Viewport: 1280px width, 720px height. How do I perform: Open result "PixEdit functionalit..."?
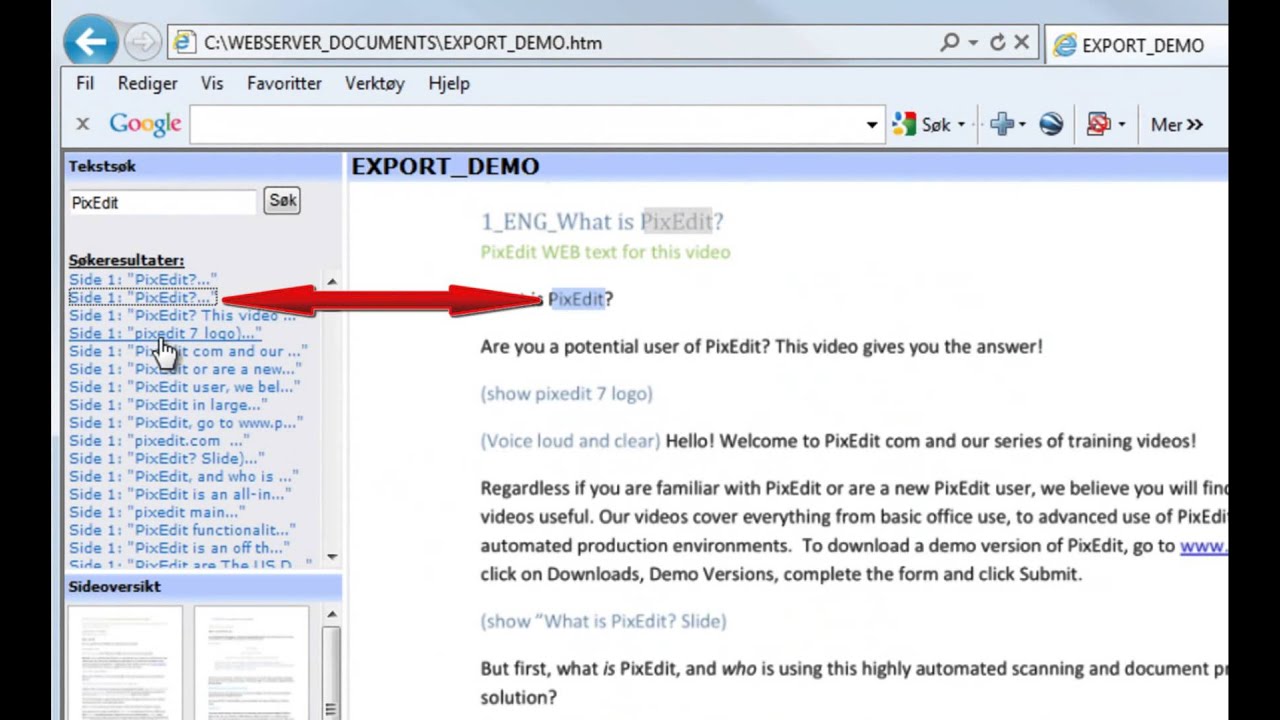pyautogui.click(x=183, y=530)
